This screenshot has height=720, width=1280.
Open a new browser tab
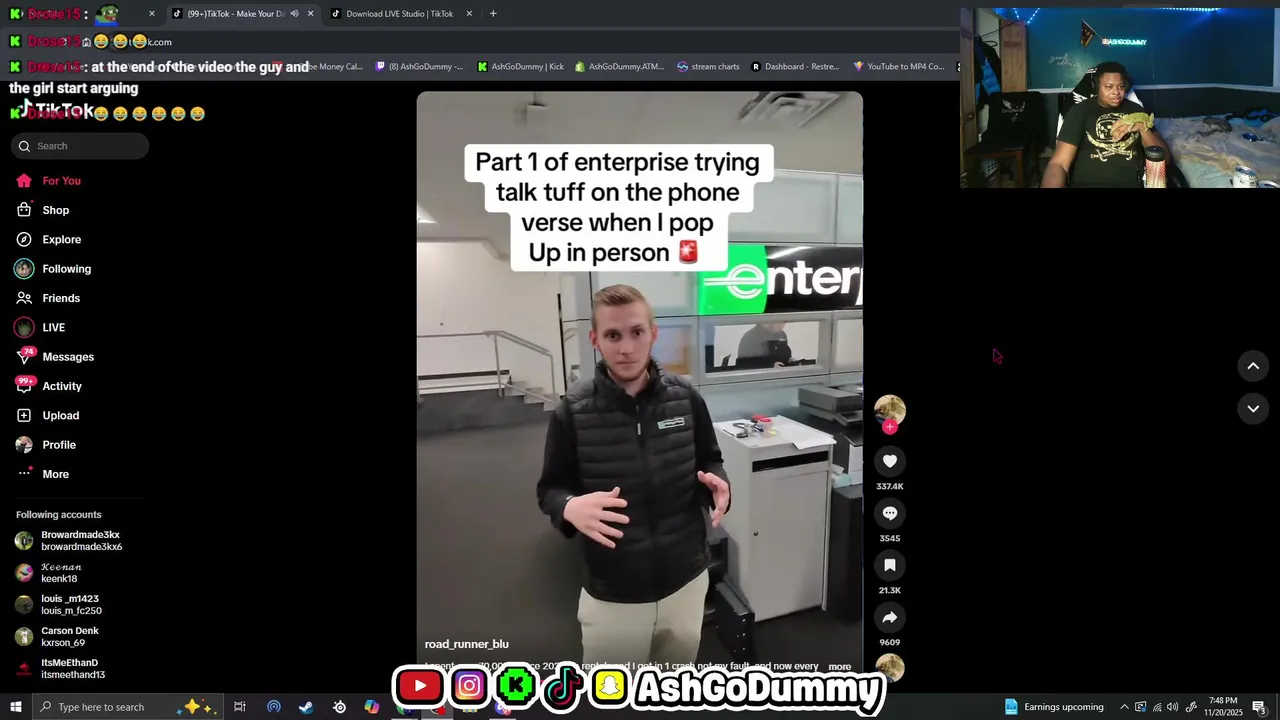493,14
